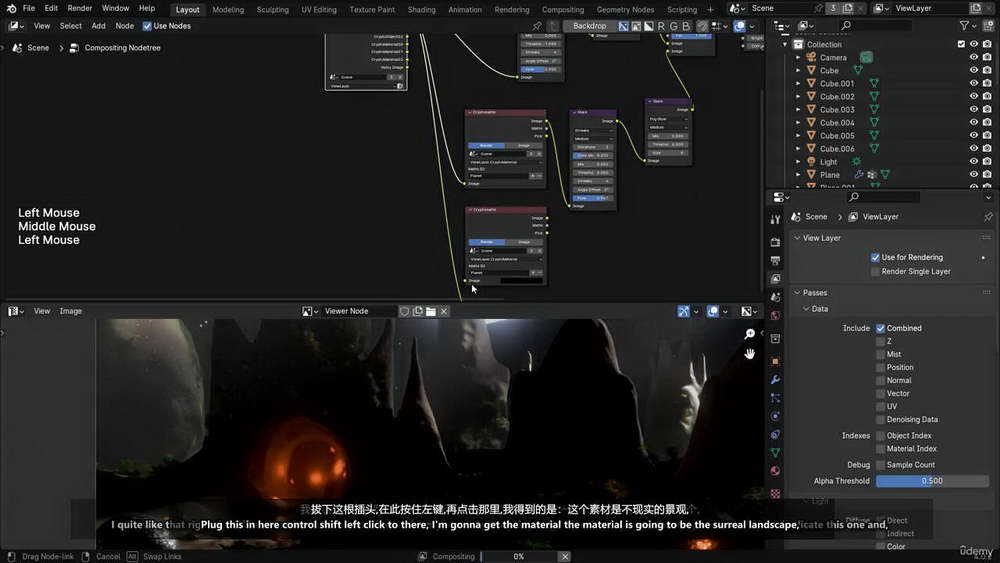
Task: Open the Node menu in compositor
Action: [124, 26]
